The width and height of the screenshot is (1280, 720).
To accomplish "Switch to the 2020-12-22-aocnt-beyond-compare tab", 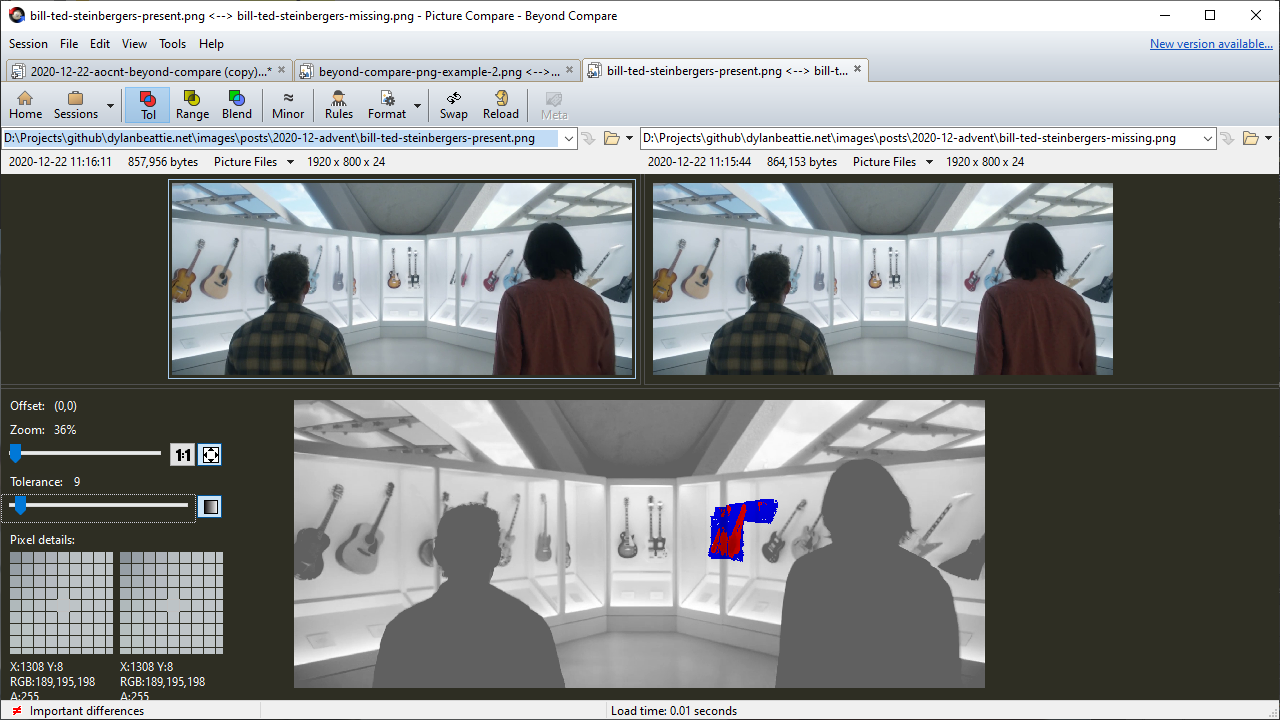I will 149,71.
